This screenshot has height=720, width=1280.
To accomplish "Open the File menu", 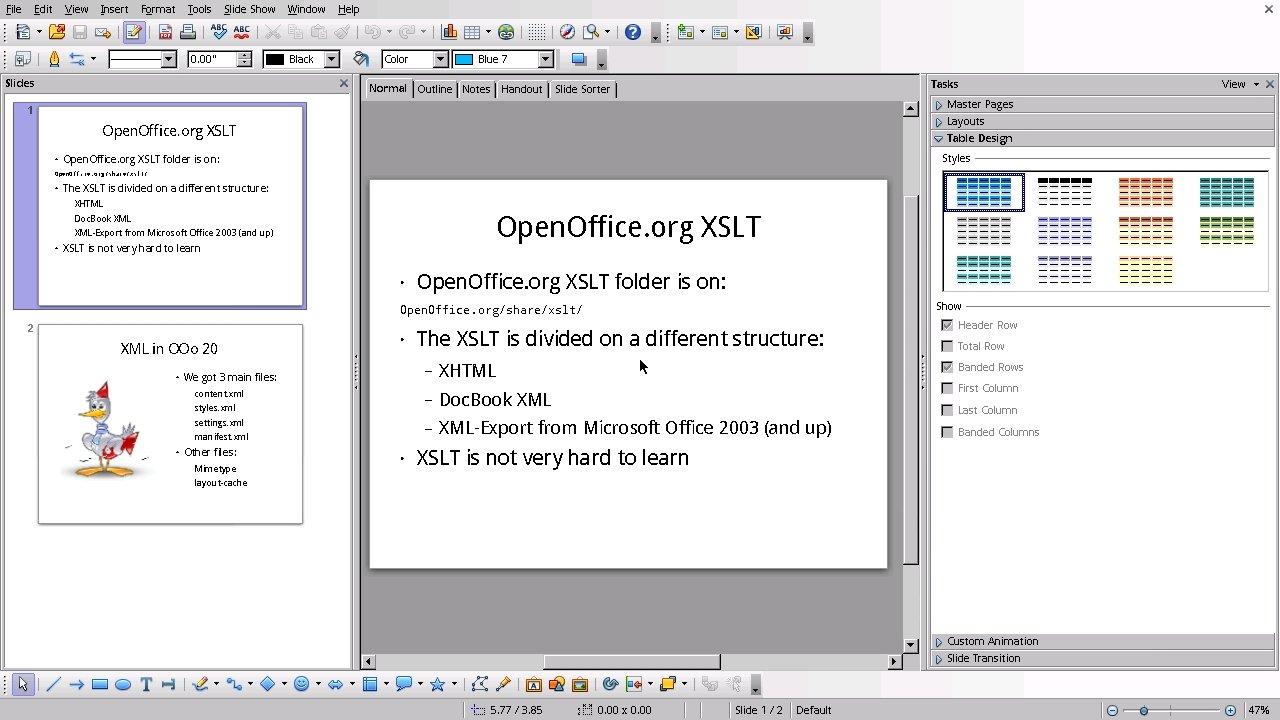I will [x=14, y=9].
